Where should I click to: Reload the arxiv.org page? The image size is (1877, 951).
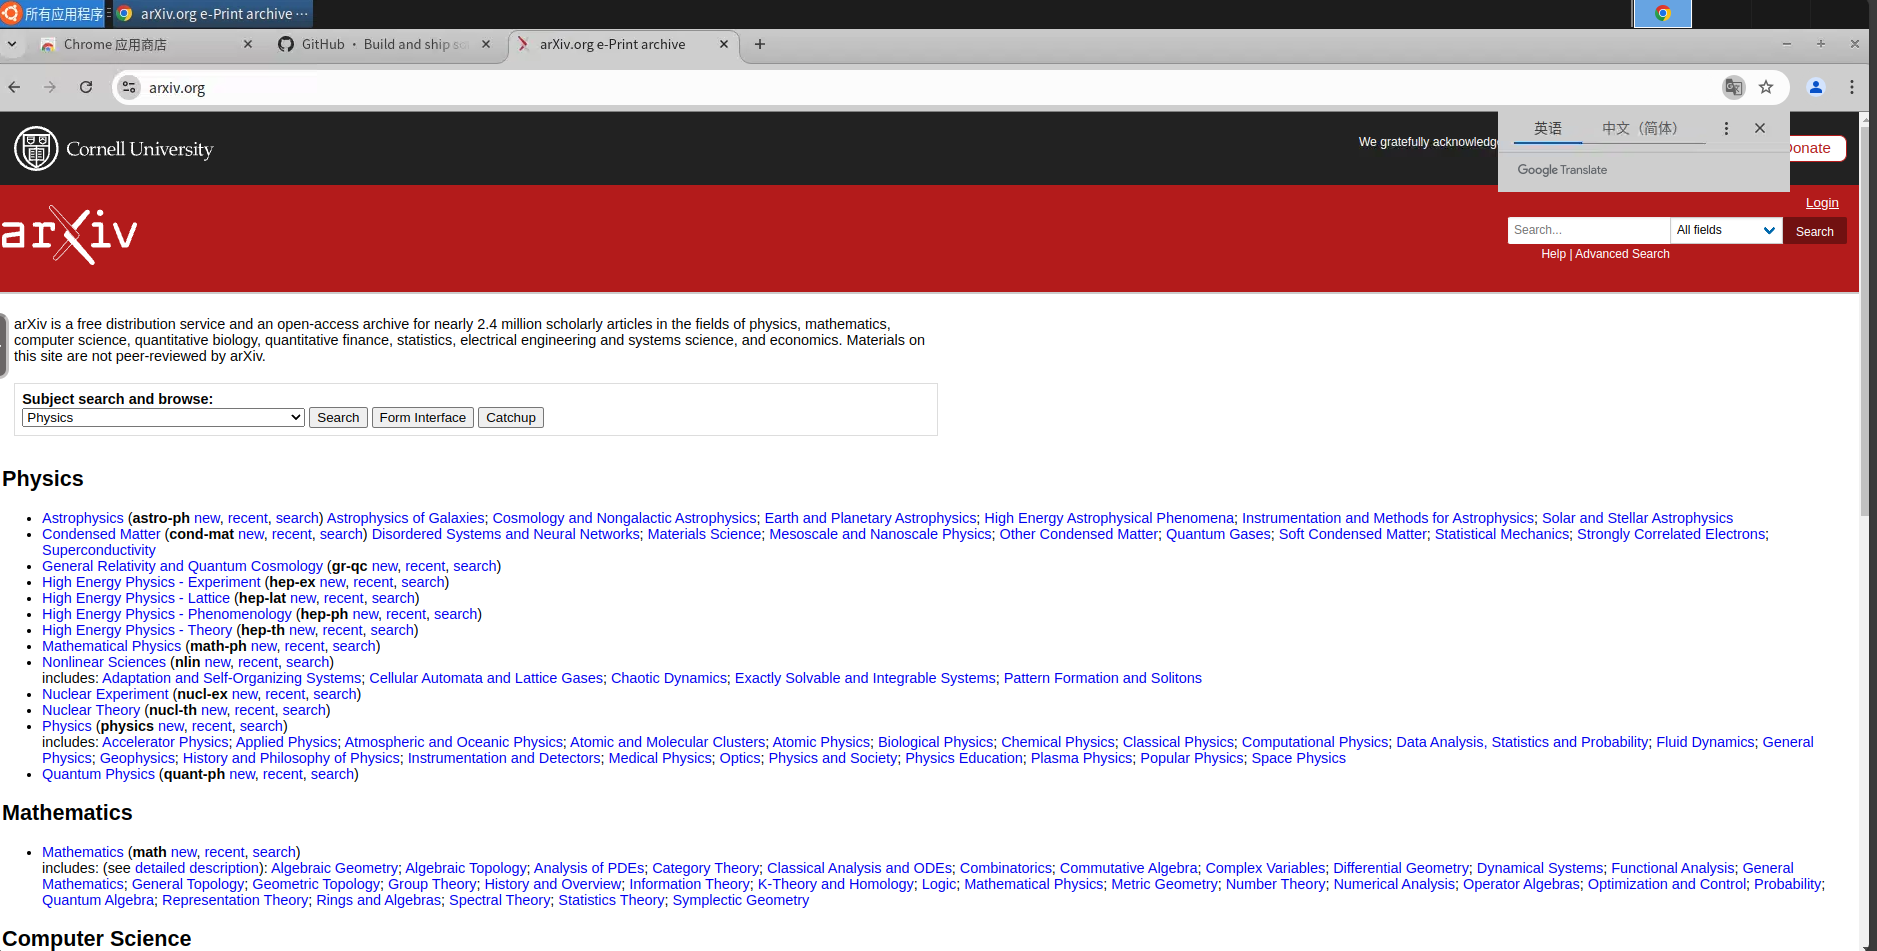pyautogui.click(x=86, y=87)
